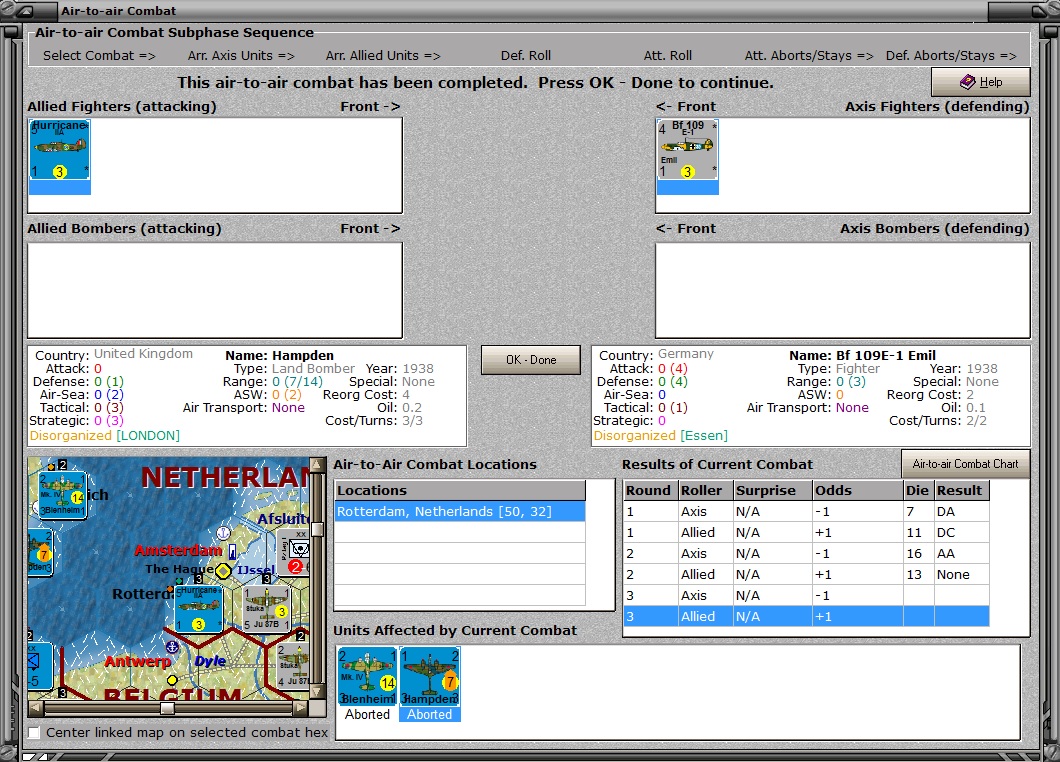Click Disorganized [Essen] status text

click(660, 435)
